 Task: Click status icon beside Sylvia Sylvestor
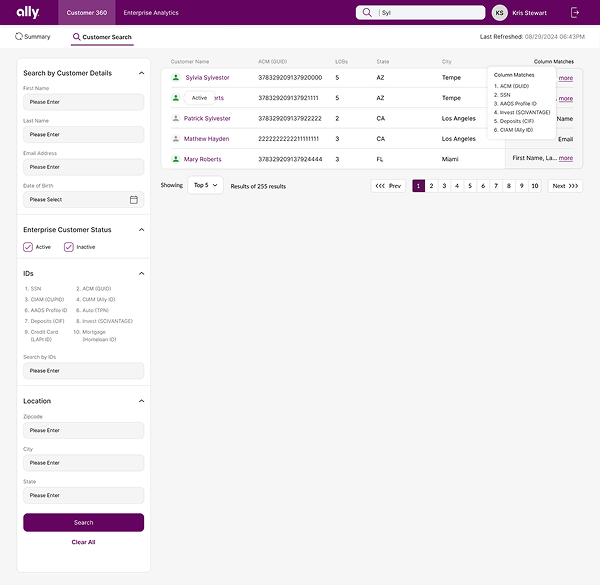click(x=176, y=77)
